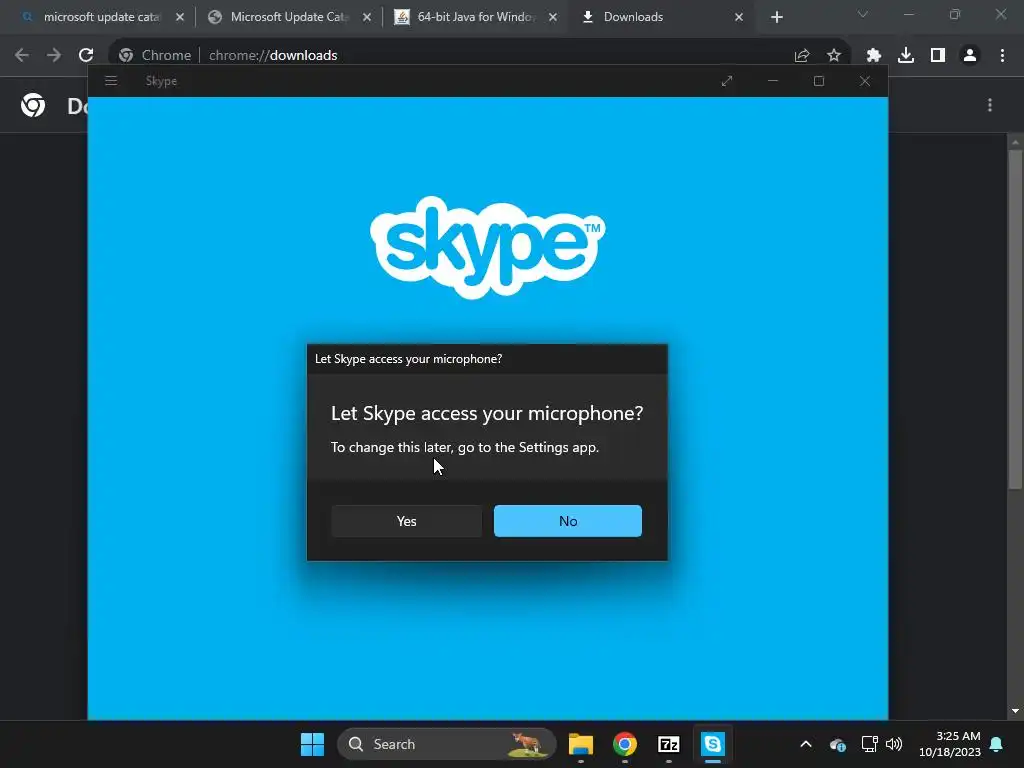Open Chrome profile avatar

(x=970, y=56)
